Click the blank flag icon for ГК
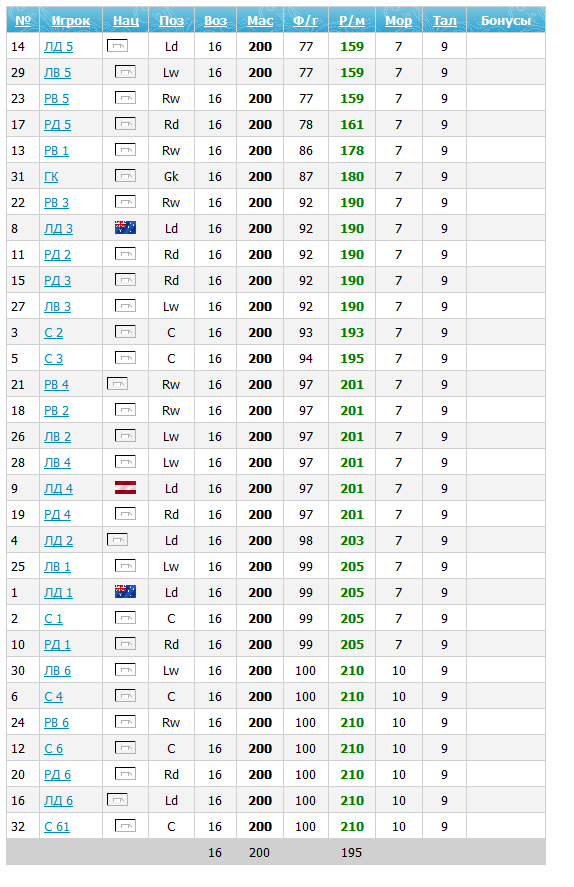The height and width of the screenshot is (887, 574). 125,176
